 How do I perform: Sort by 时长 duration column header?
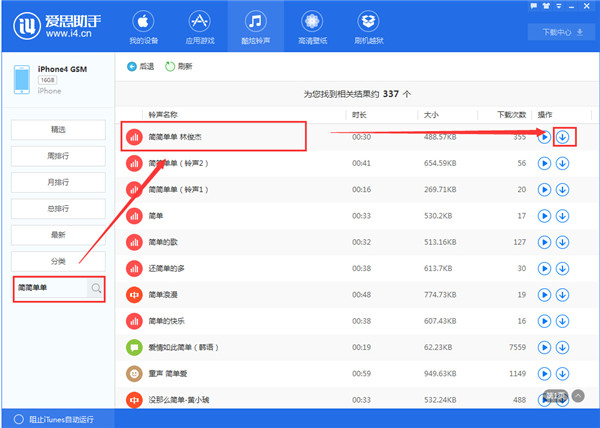coord(359,114)
